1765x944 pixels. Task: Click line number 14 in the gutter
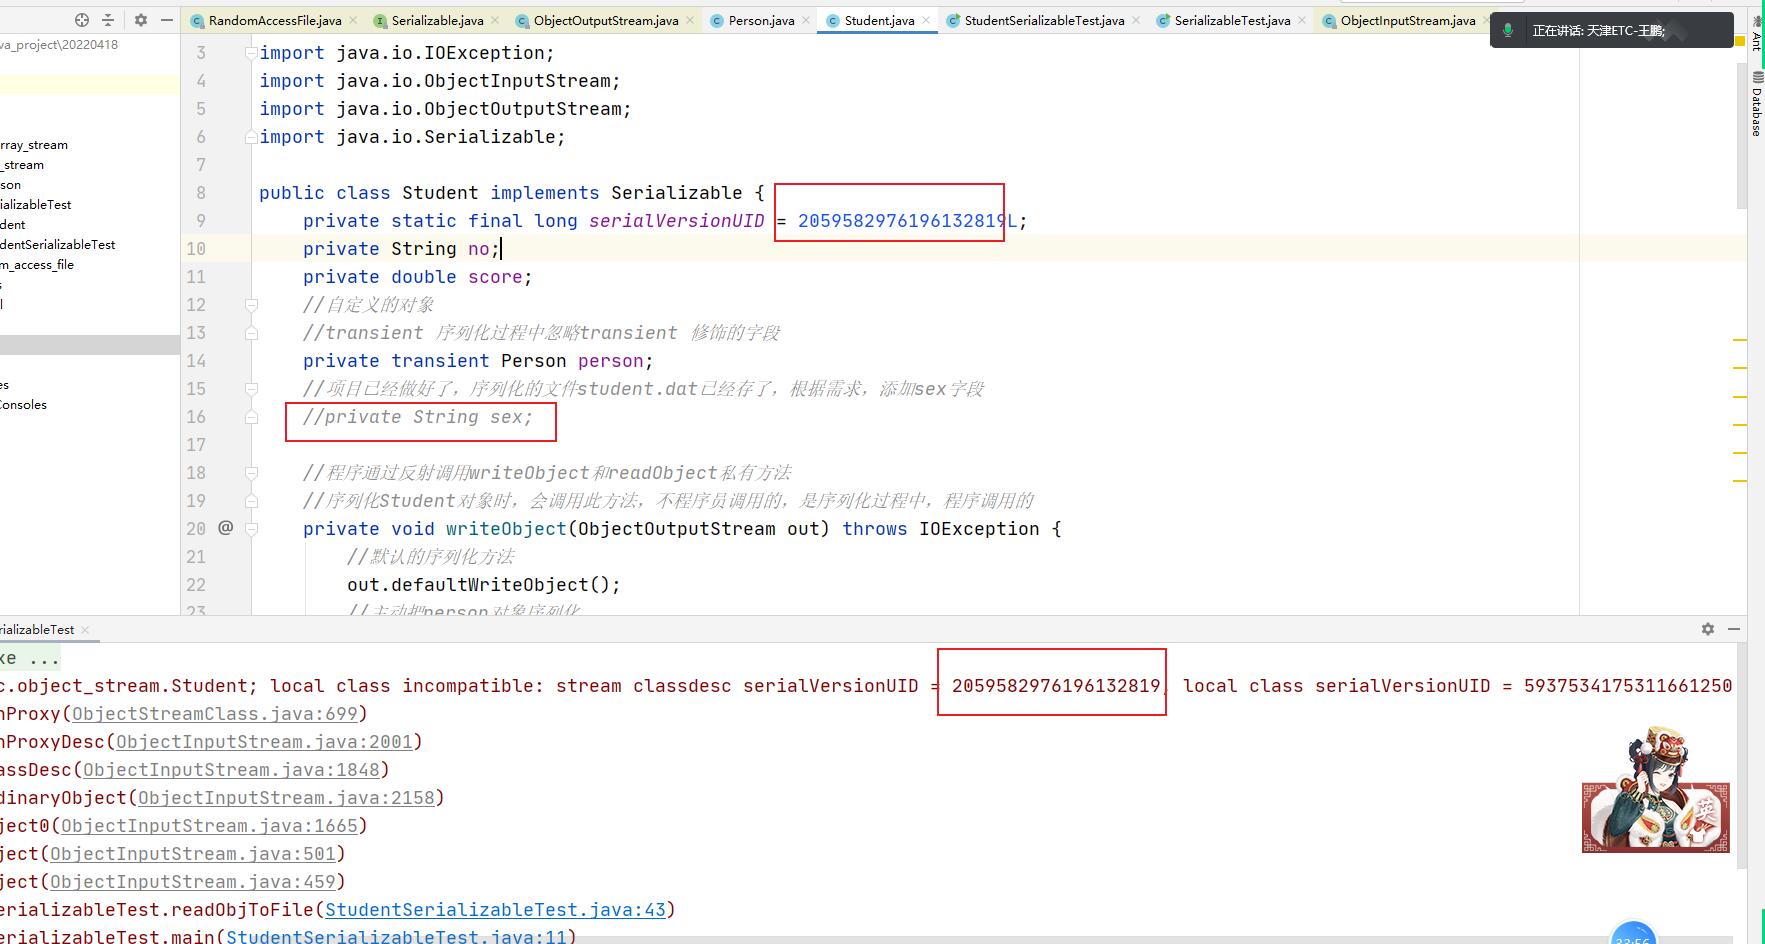click(x=196, y=361)
